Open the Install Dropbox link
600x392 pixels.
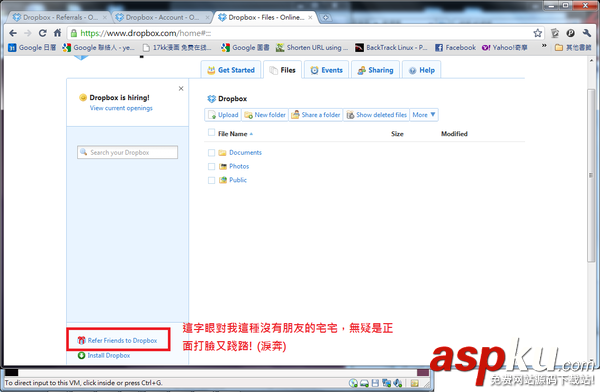click(x=109, y=355)
